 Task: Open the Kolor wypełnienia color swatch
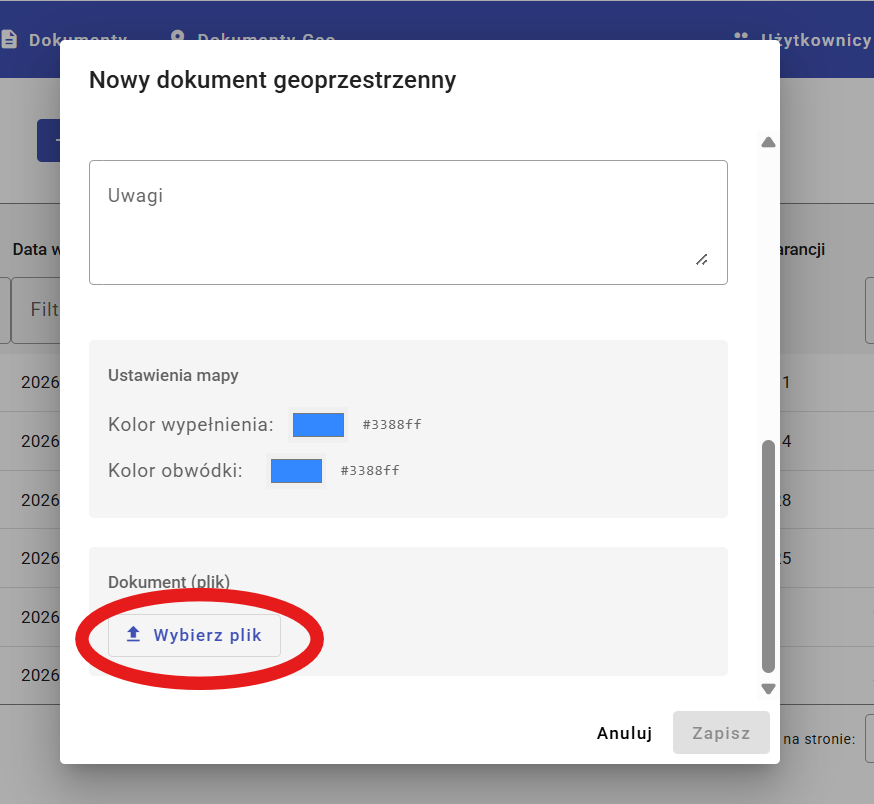(317, 424)
